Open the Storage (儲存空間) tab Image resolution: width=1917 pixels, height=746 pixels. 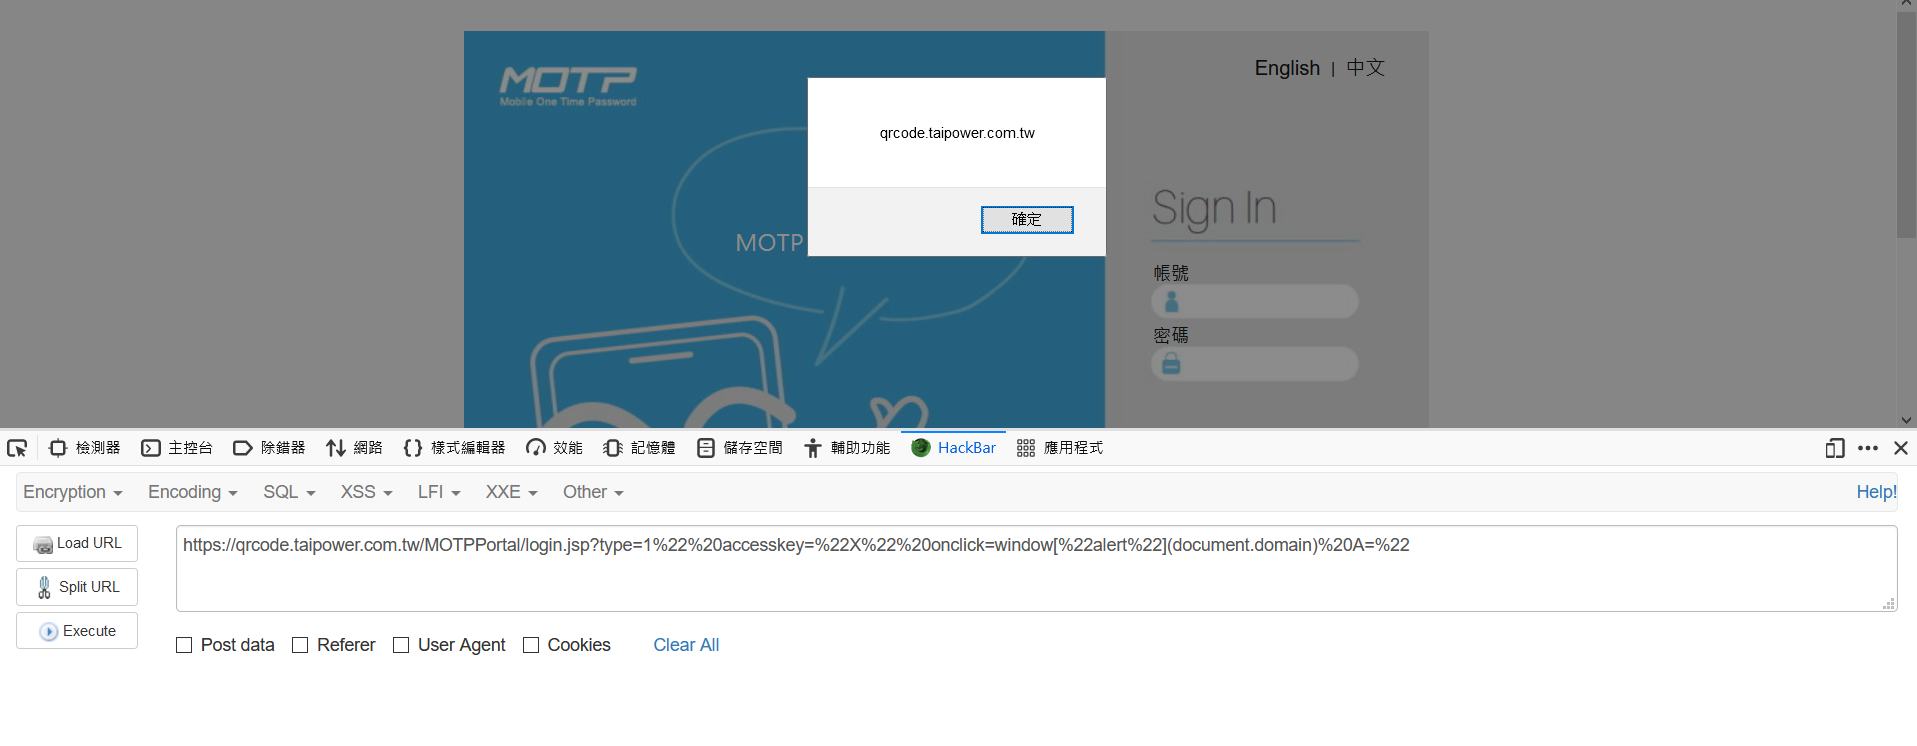pos(739,448)
